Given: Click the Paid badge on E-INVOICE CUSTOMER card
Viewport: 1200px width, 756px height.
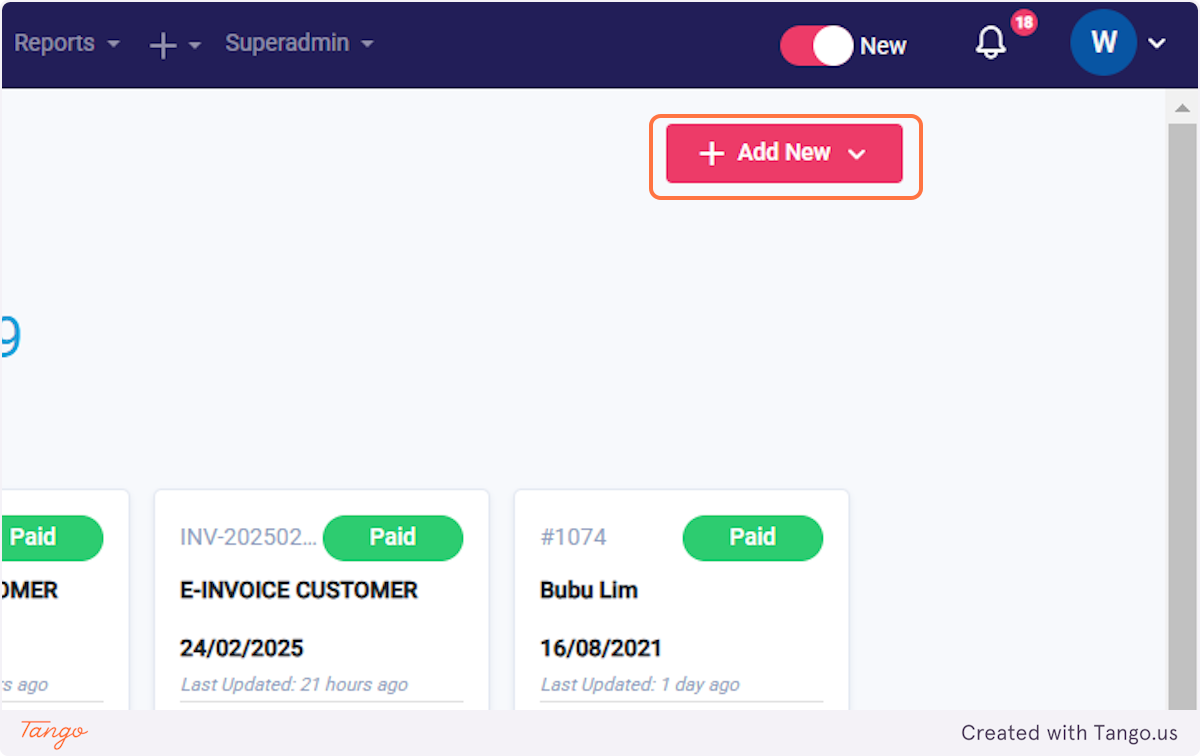Looking at the screenshot, I should point(393,537).
